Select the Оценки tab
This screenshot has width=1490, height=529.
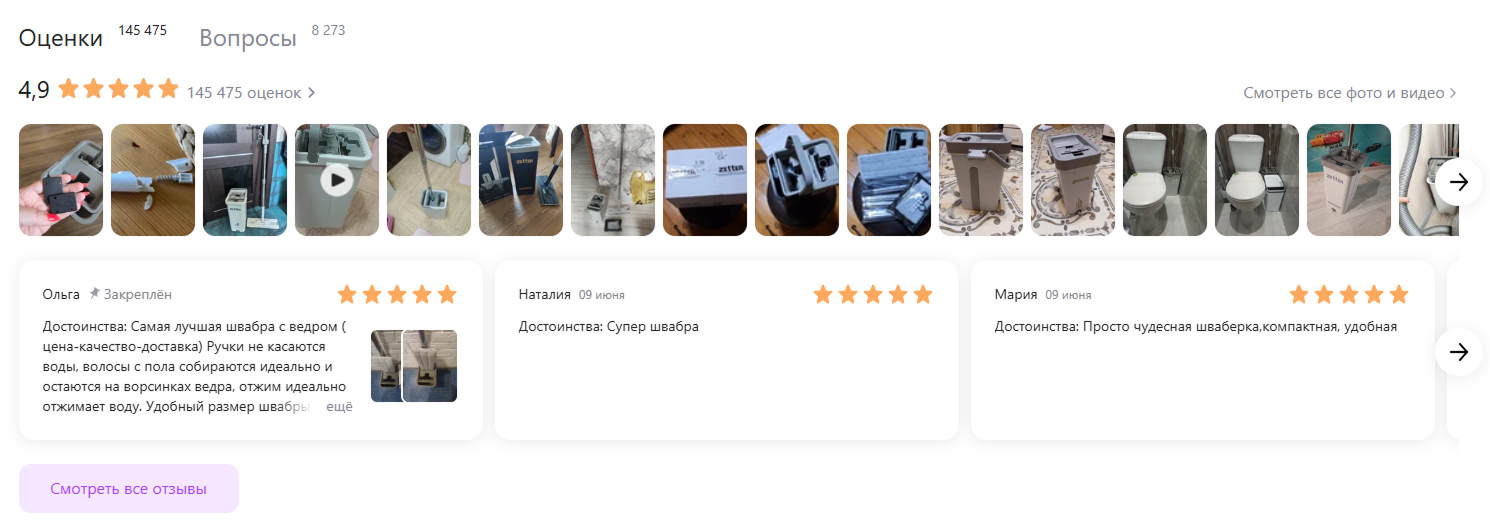coord(60,39)
